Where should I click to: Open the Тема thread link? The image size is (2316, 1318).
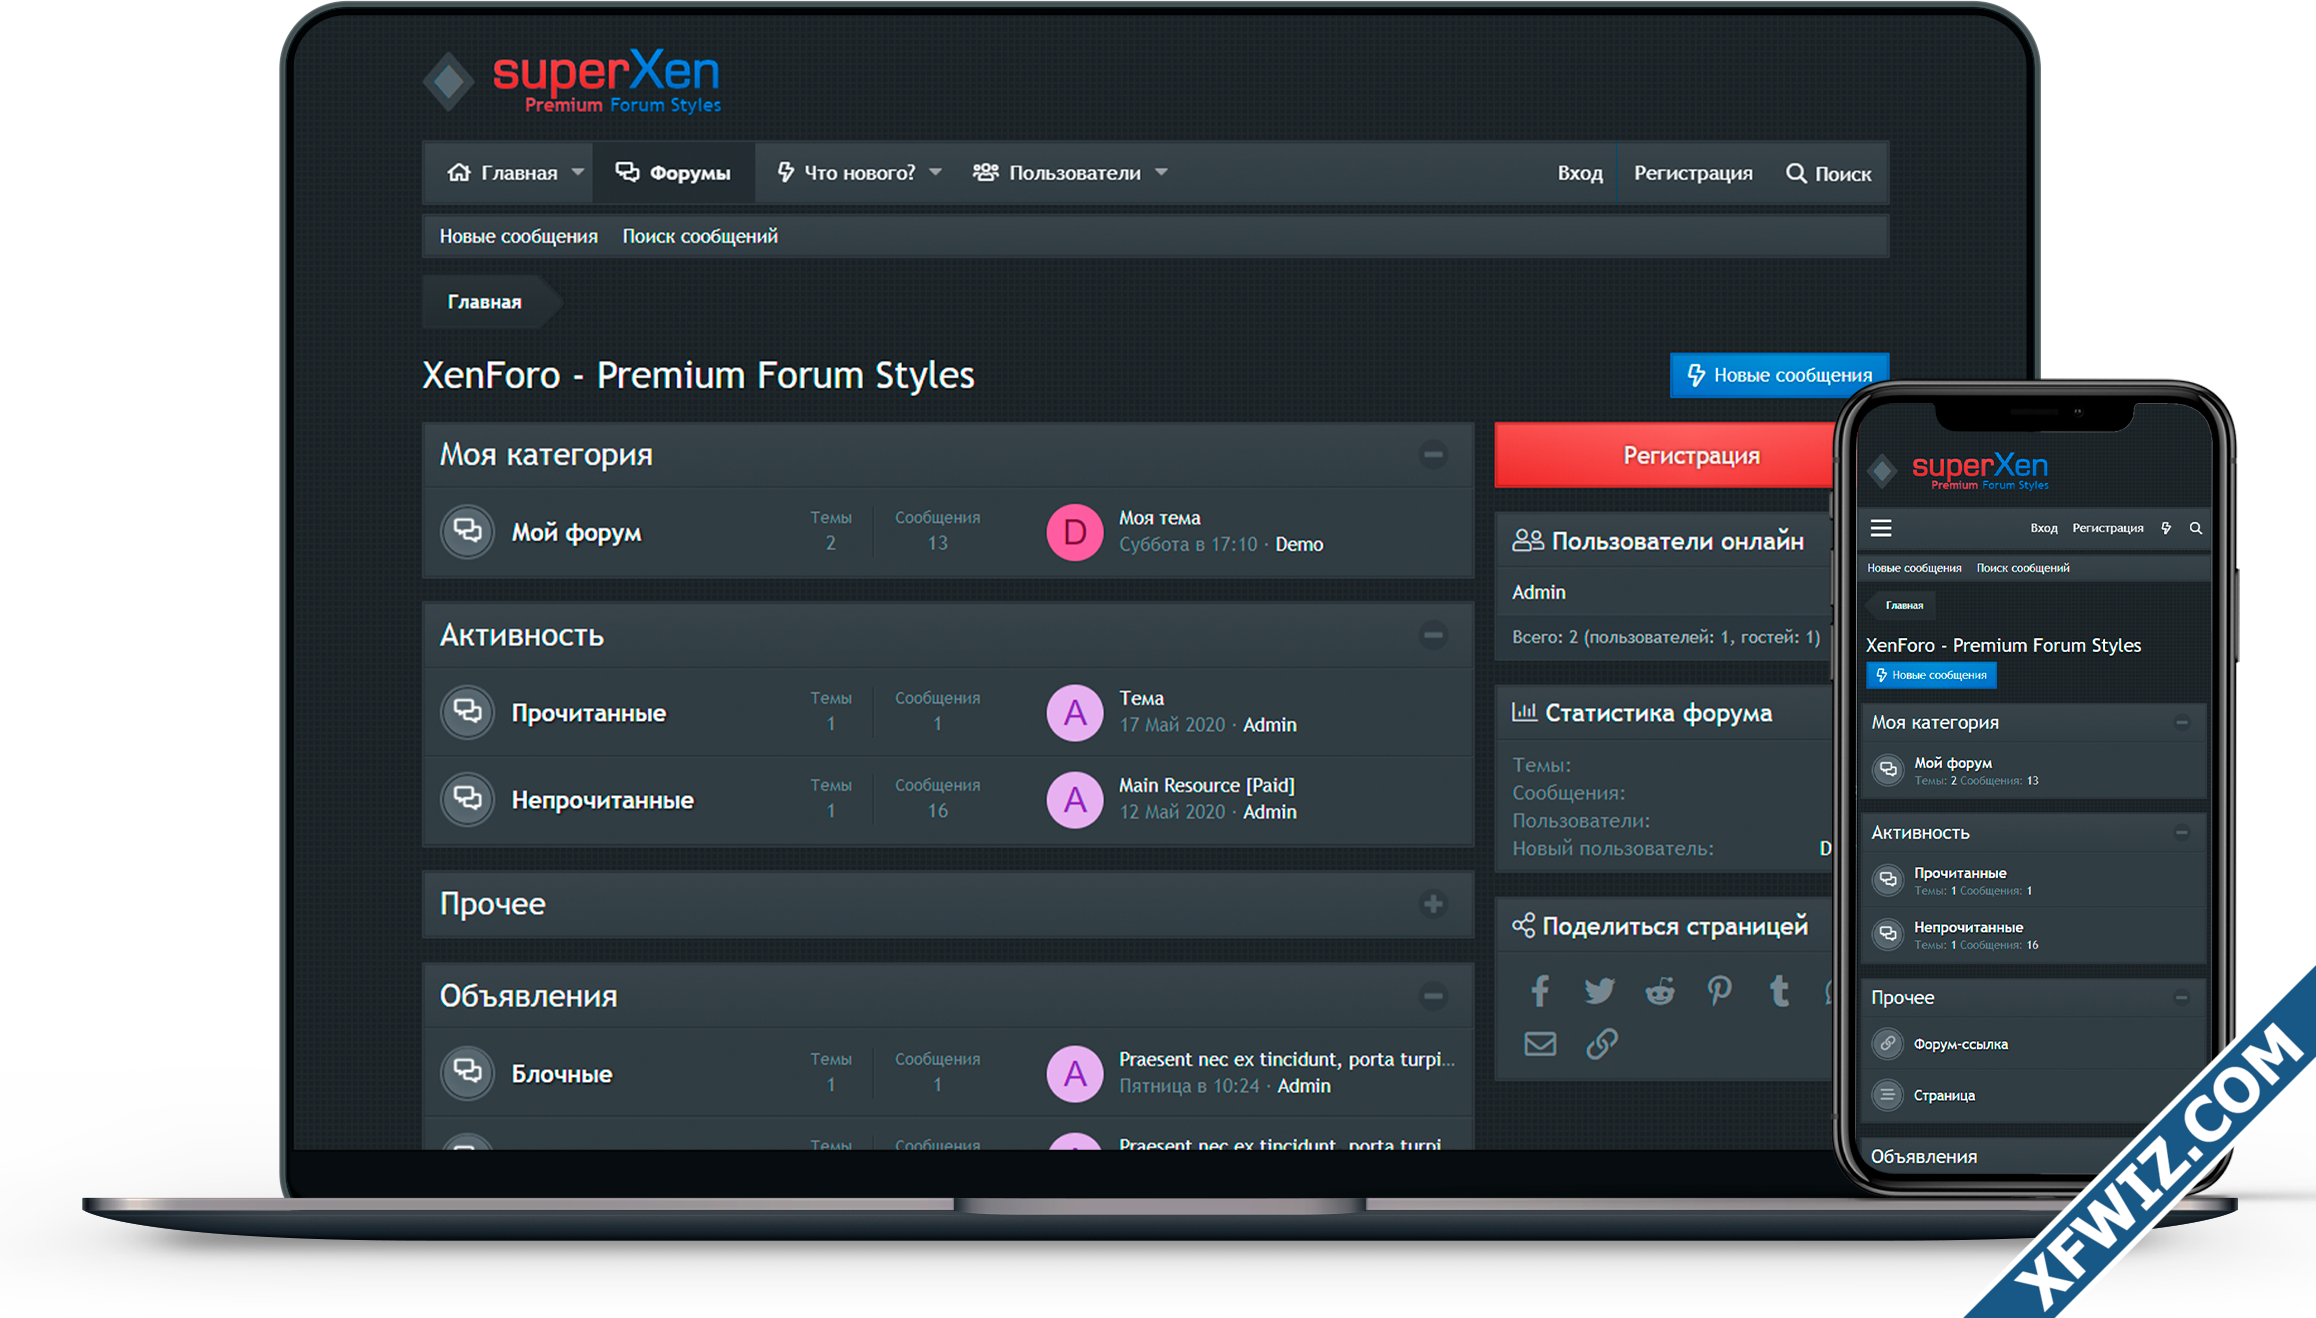click(x=1141, y=698)
